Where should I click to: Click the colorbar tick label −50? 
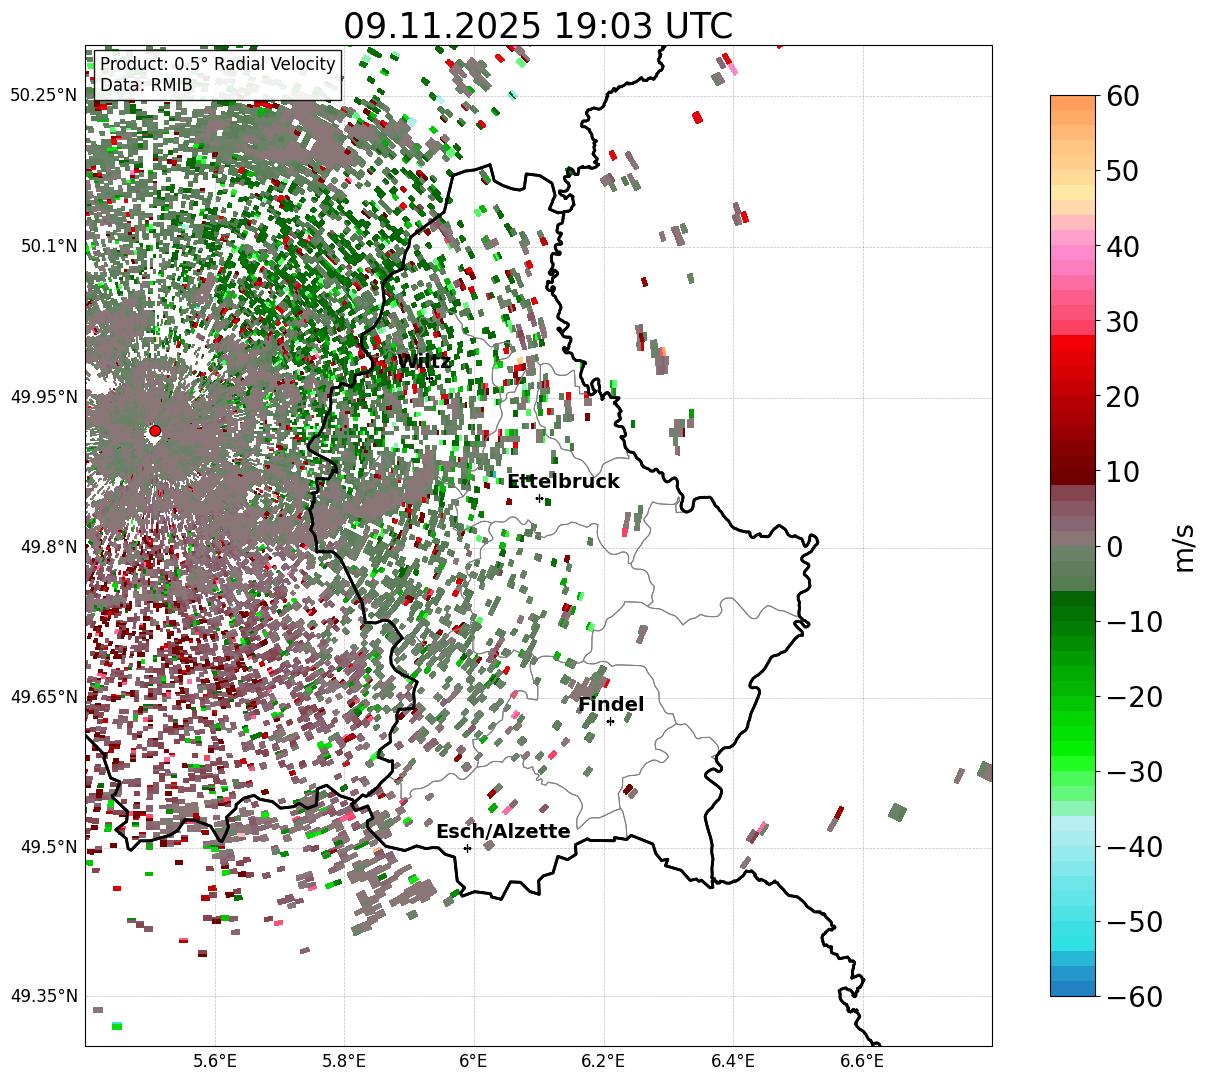click(x=1133, y=922)
